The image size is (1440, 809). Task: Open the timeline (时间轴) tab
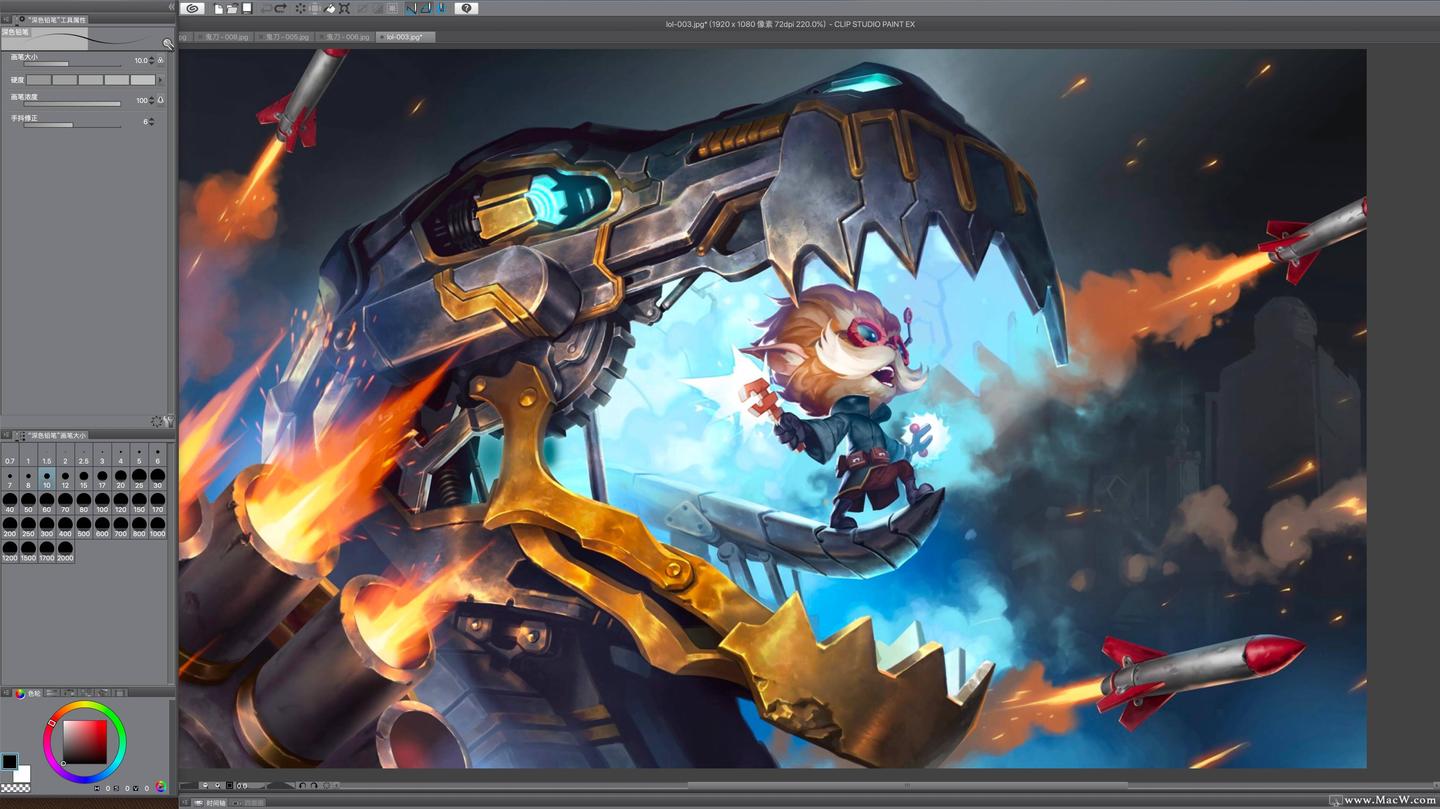point(210,803)
